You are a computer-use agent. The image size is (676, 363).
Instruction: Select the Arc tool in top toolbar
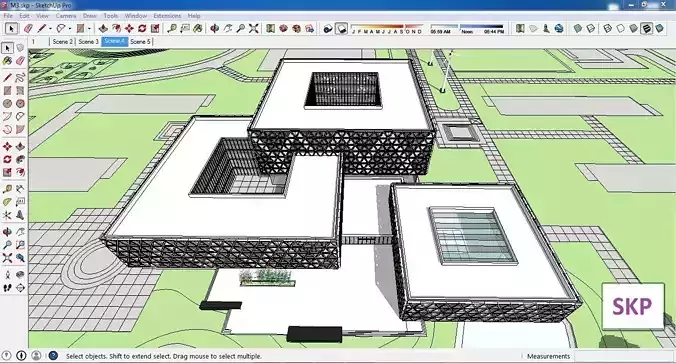click(x=61, y=29)
